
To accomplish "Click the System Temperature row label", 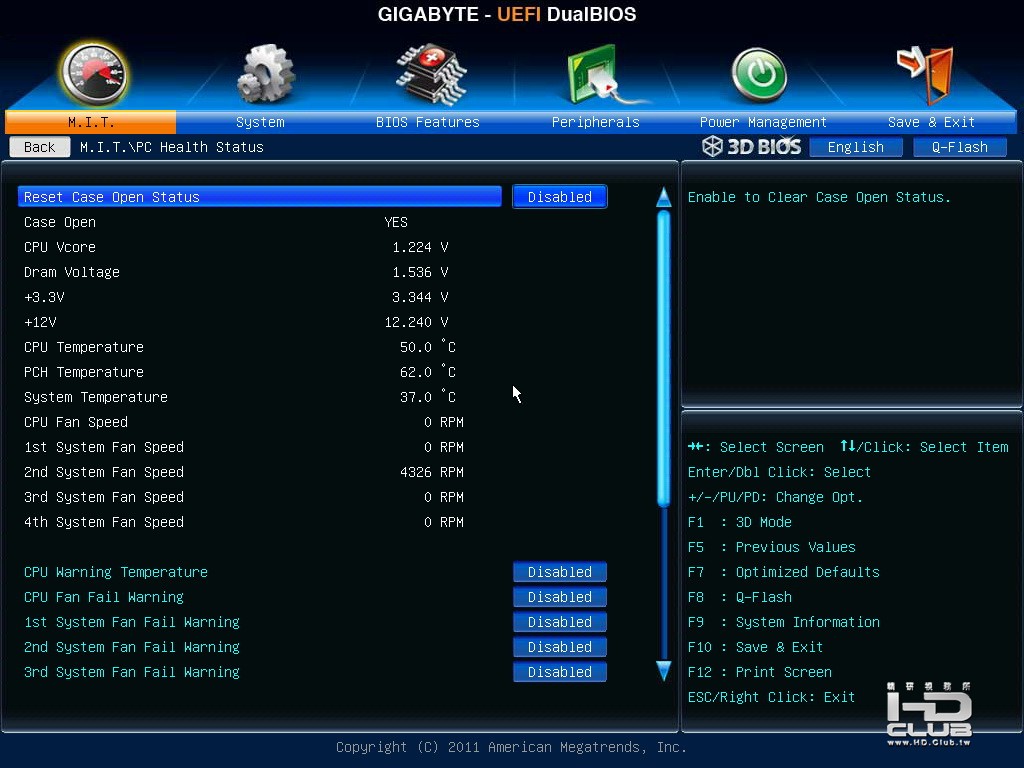I will (x=96, y=397).
